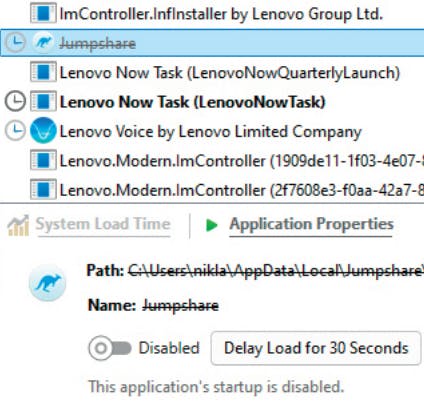
Task: Select the Lenovo.Modern.ImController (1909de11 entry
Action: pyautogui.click(x=212, y=160)
